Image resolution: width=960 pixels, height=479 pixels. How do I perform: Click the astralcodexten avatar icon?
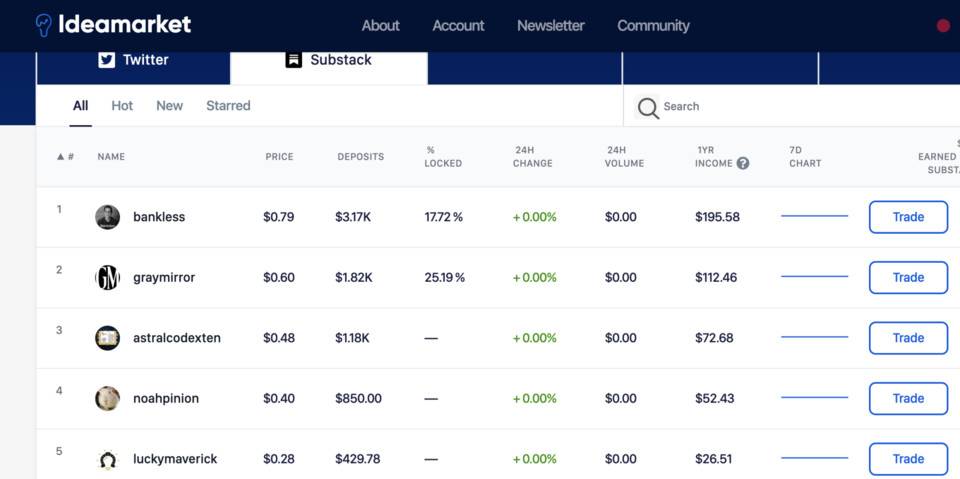tap(107, 338)
